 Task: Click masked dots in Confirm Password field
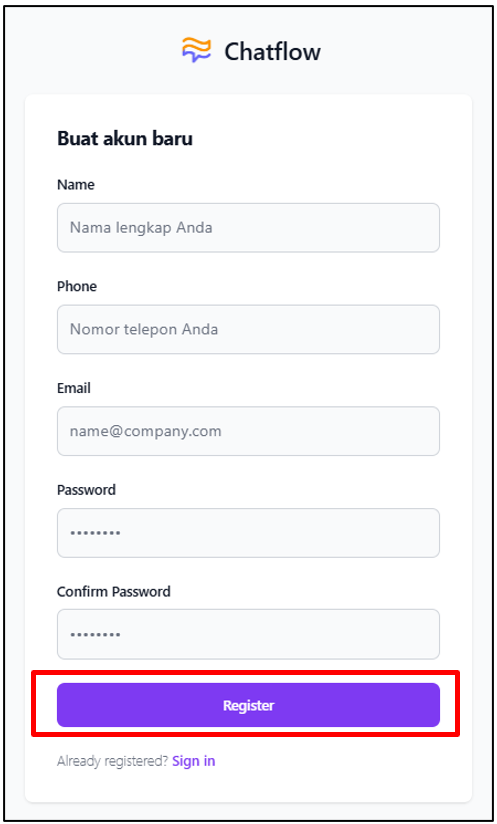click(96, 635)
